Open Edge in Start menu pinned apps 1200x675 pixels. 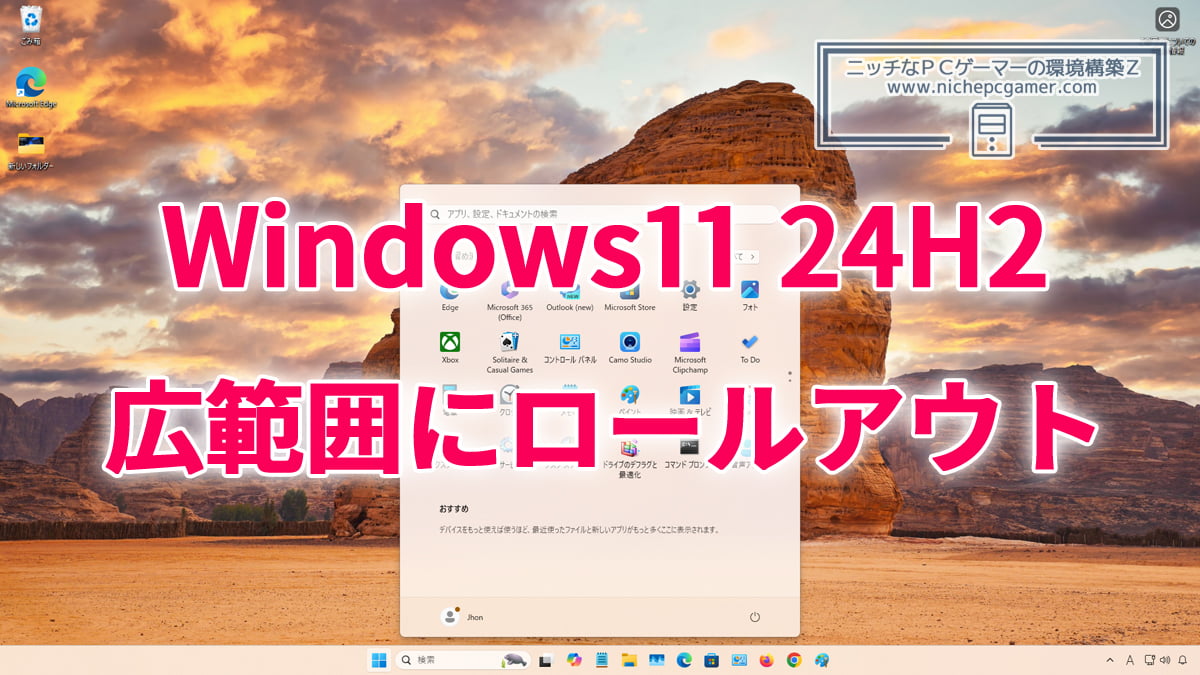(x=450, y=296)
